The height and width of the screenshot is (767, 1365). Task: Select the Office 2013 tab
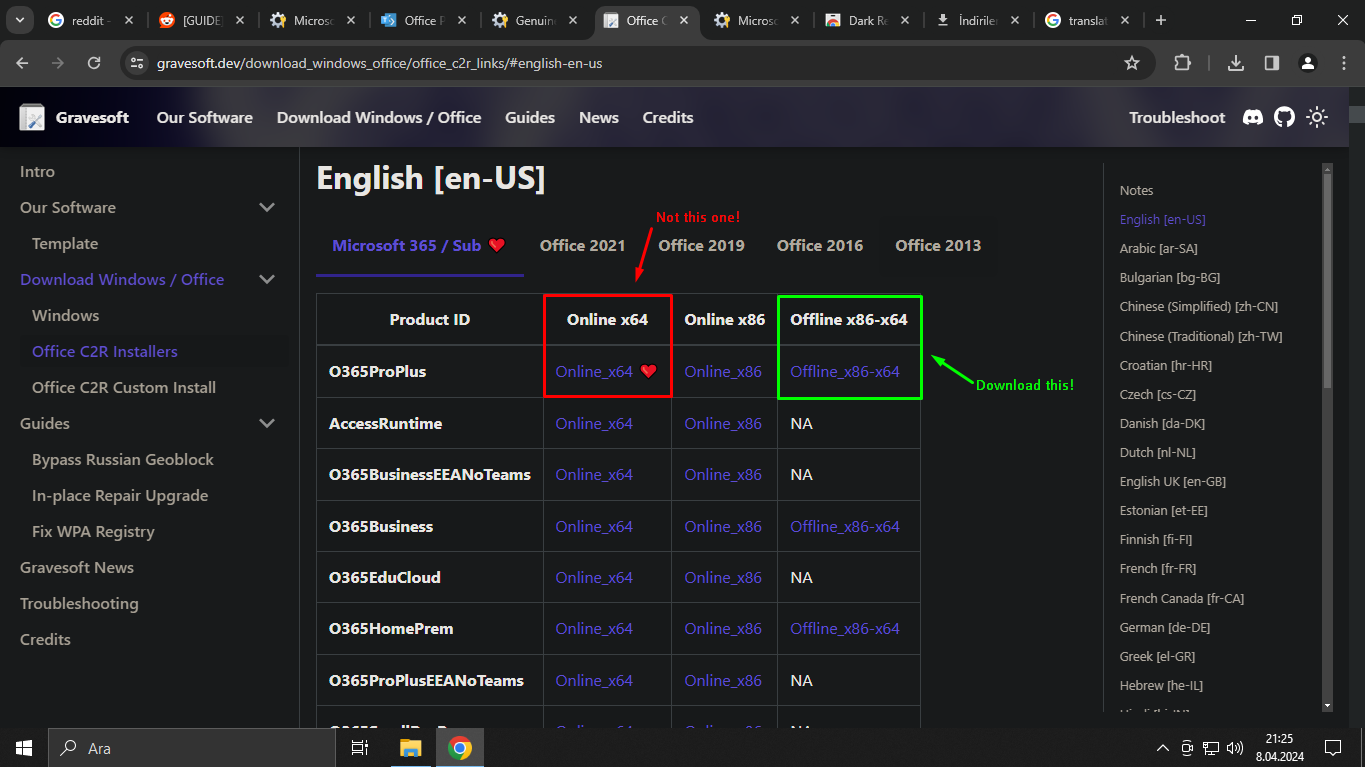[938, 245]
